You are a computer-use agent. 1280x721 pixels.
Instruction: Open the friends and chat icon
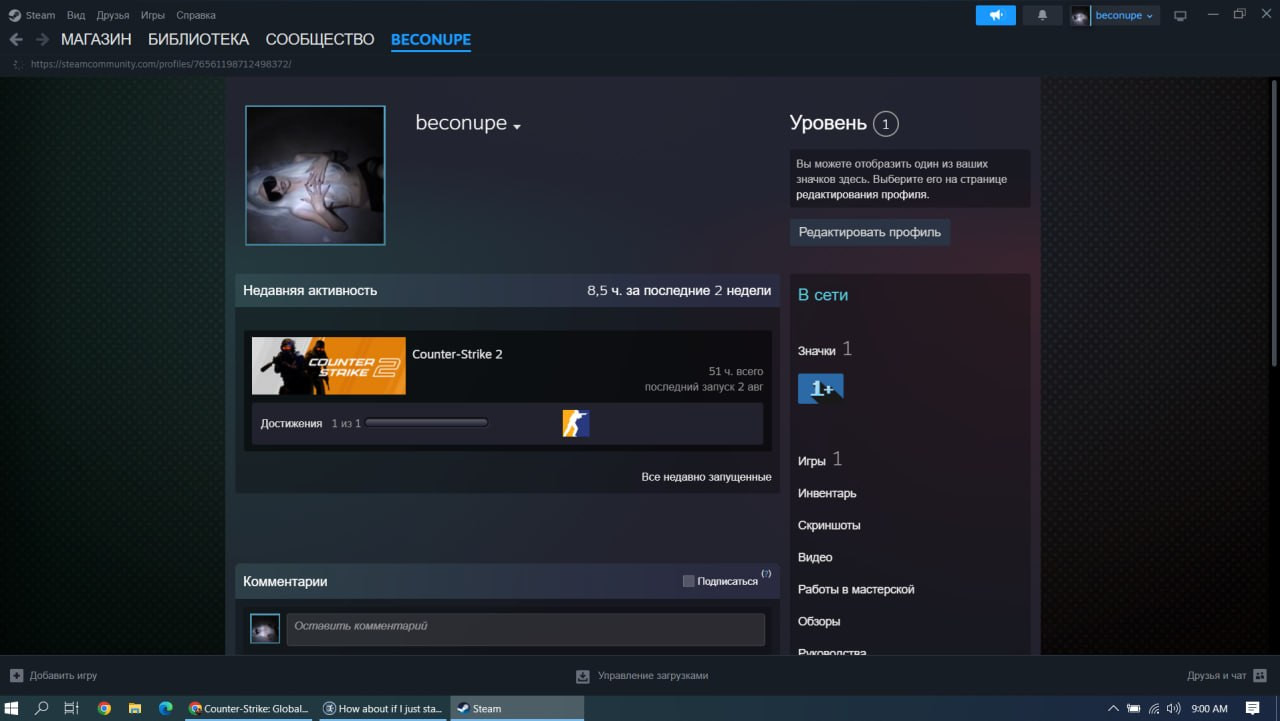pos(1260,675)
